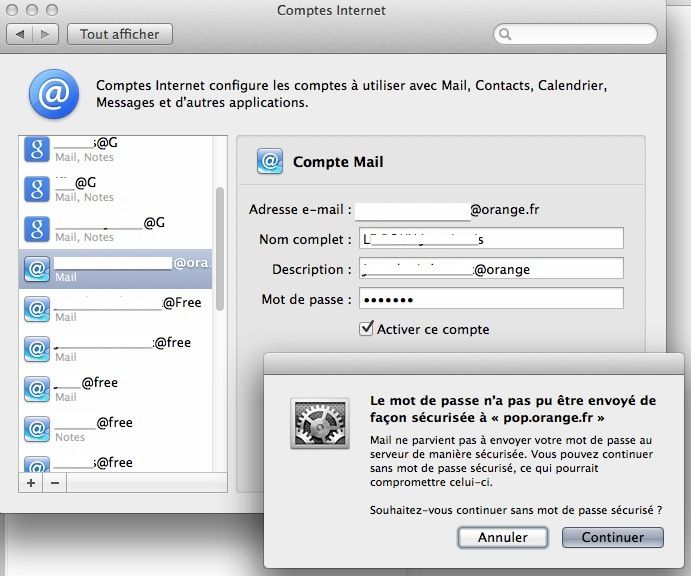Focus the search field in the toolbar
The image size is (691, 576).
(575, 34)
